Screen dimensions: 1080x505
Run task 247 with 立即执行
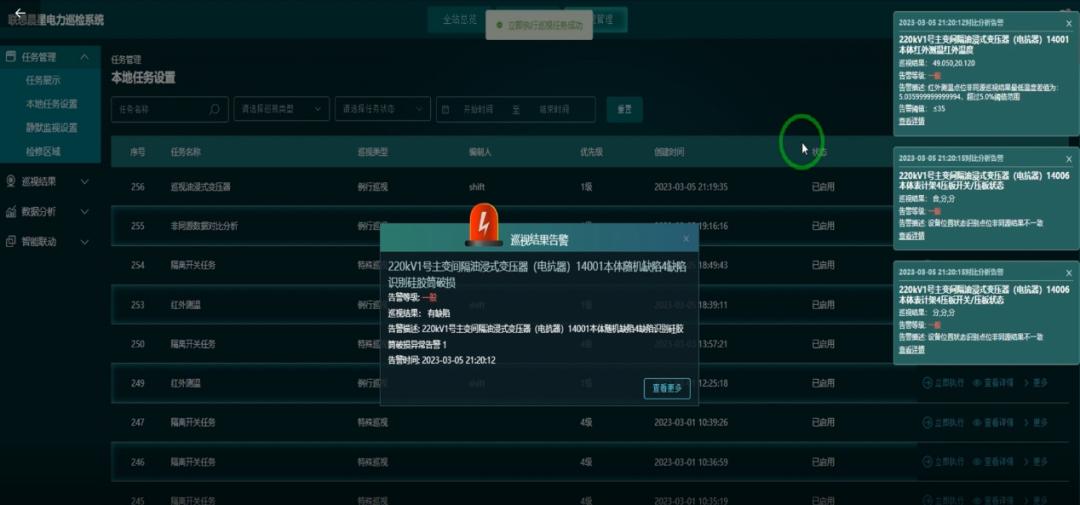pyautogui.click(x=944, y=422)
